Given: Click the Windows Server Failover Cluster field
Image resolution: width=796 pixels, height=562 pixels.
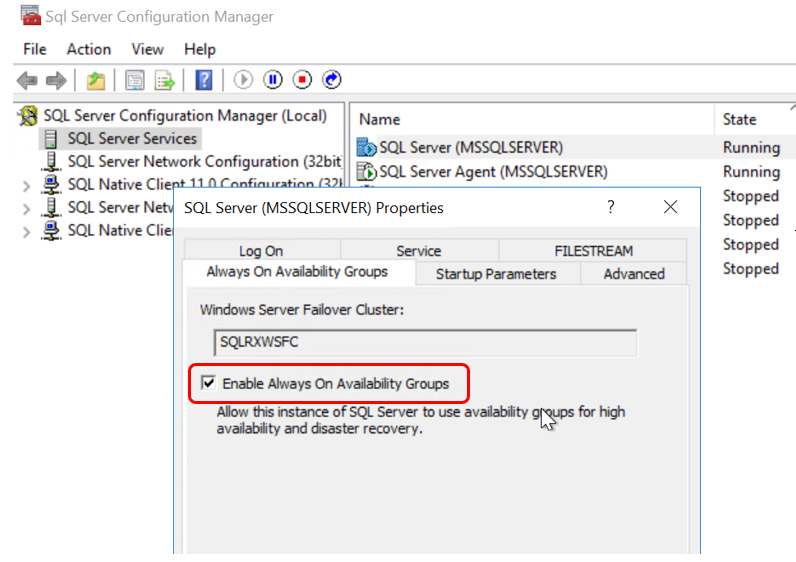Looking at the screenshot, I should tap(425, 343).
